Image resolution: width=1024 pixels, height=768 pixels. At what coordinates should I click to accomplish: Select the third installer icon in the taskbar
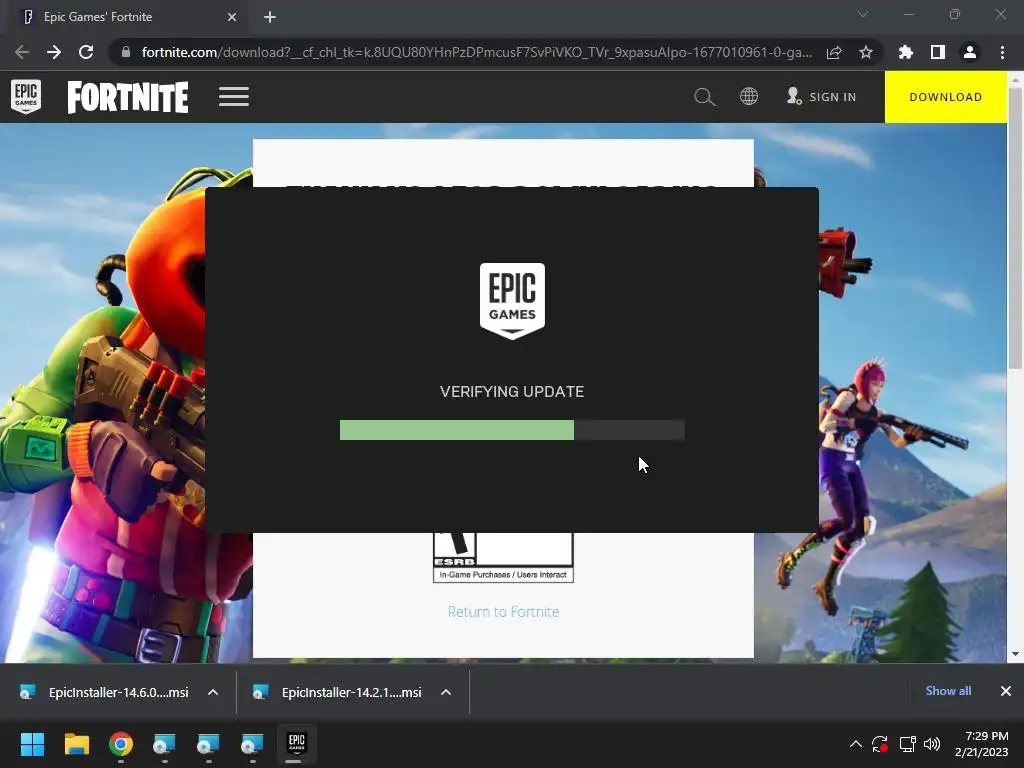[252, 744]
